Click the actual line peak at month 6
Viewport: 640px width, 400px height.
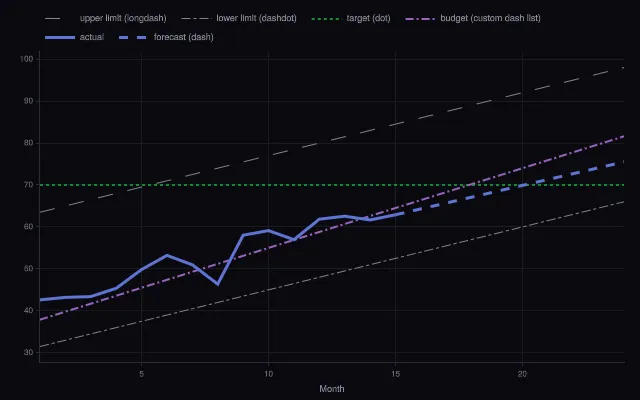[x=167, y=256]
